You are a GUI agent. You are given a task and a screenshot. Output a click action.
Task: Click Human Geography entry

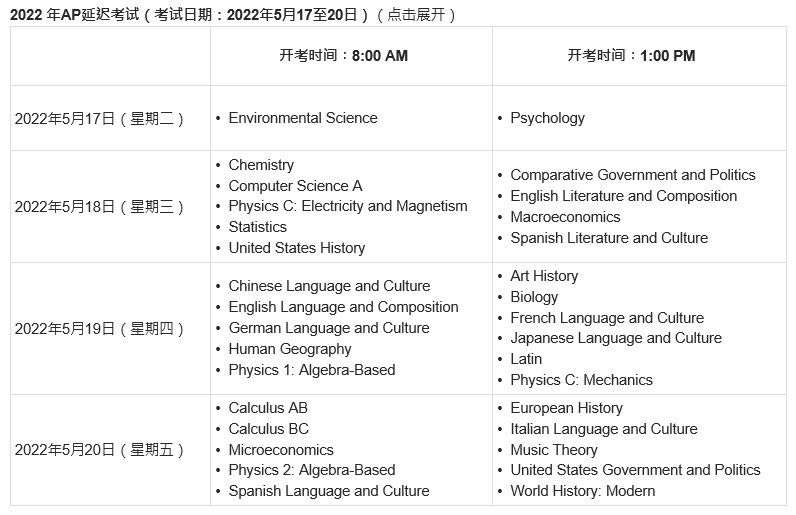click(290, 349)
